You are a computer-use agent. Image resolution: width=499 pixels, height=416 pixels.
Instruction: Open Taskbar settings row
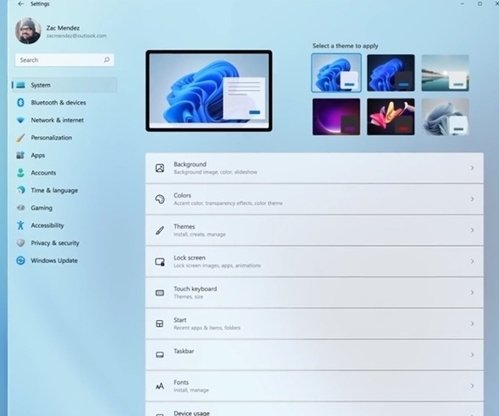[314, 355]
